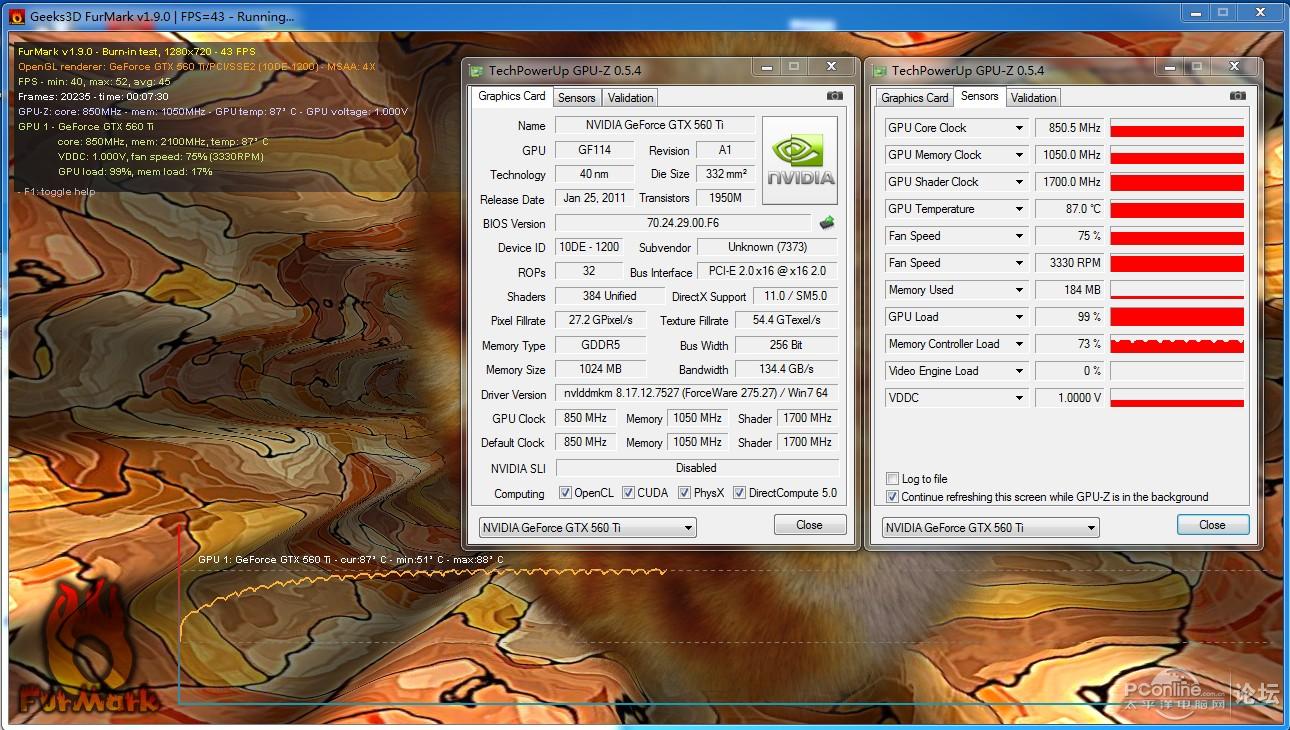Screen dimensions: 1290x730
Task: Click the camera screenshot icon in Graphics Card window
Action: (x=835, y=96)
